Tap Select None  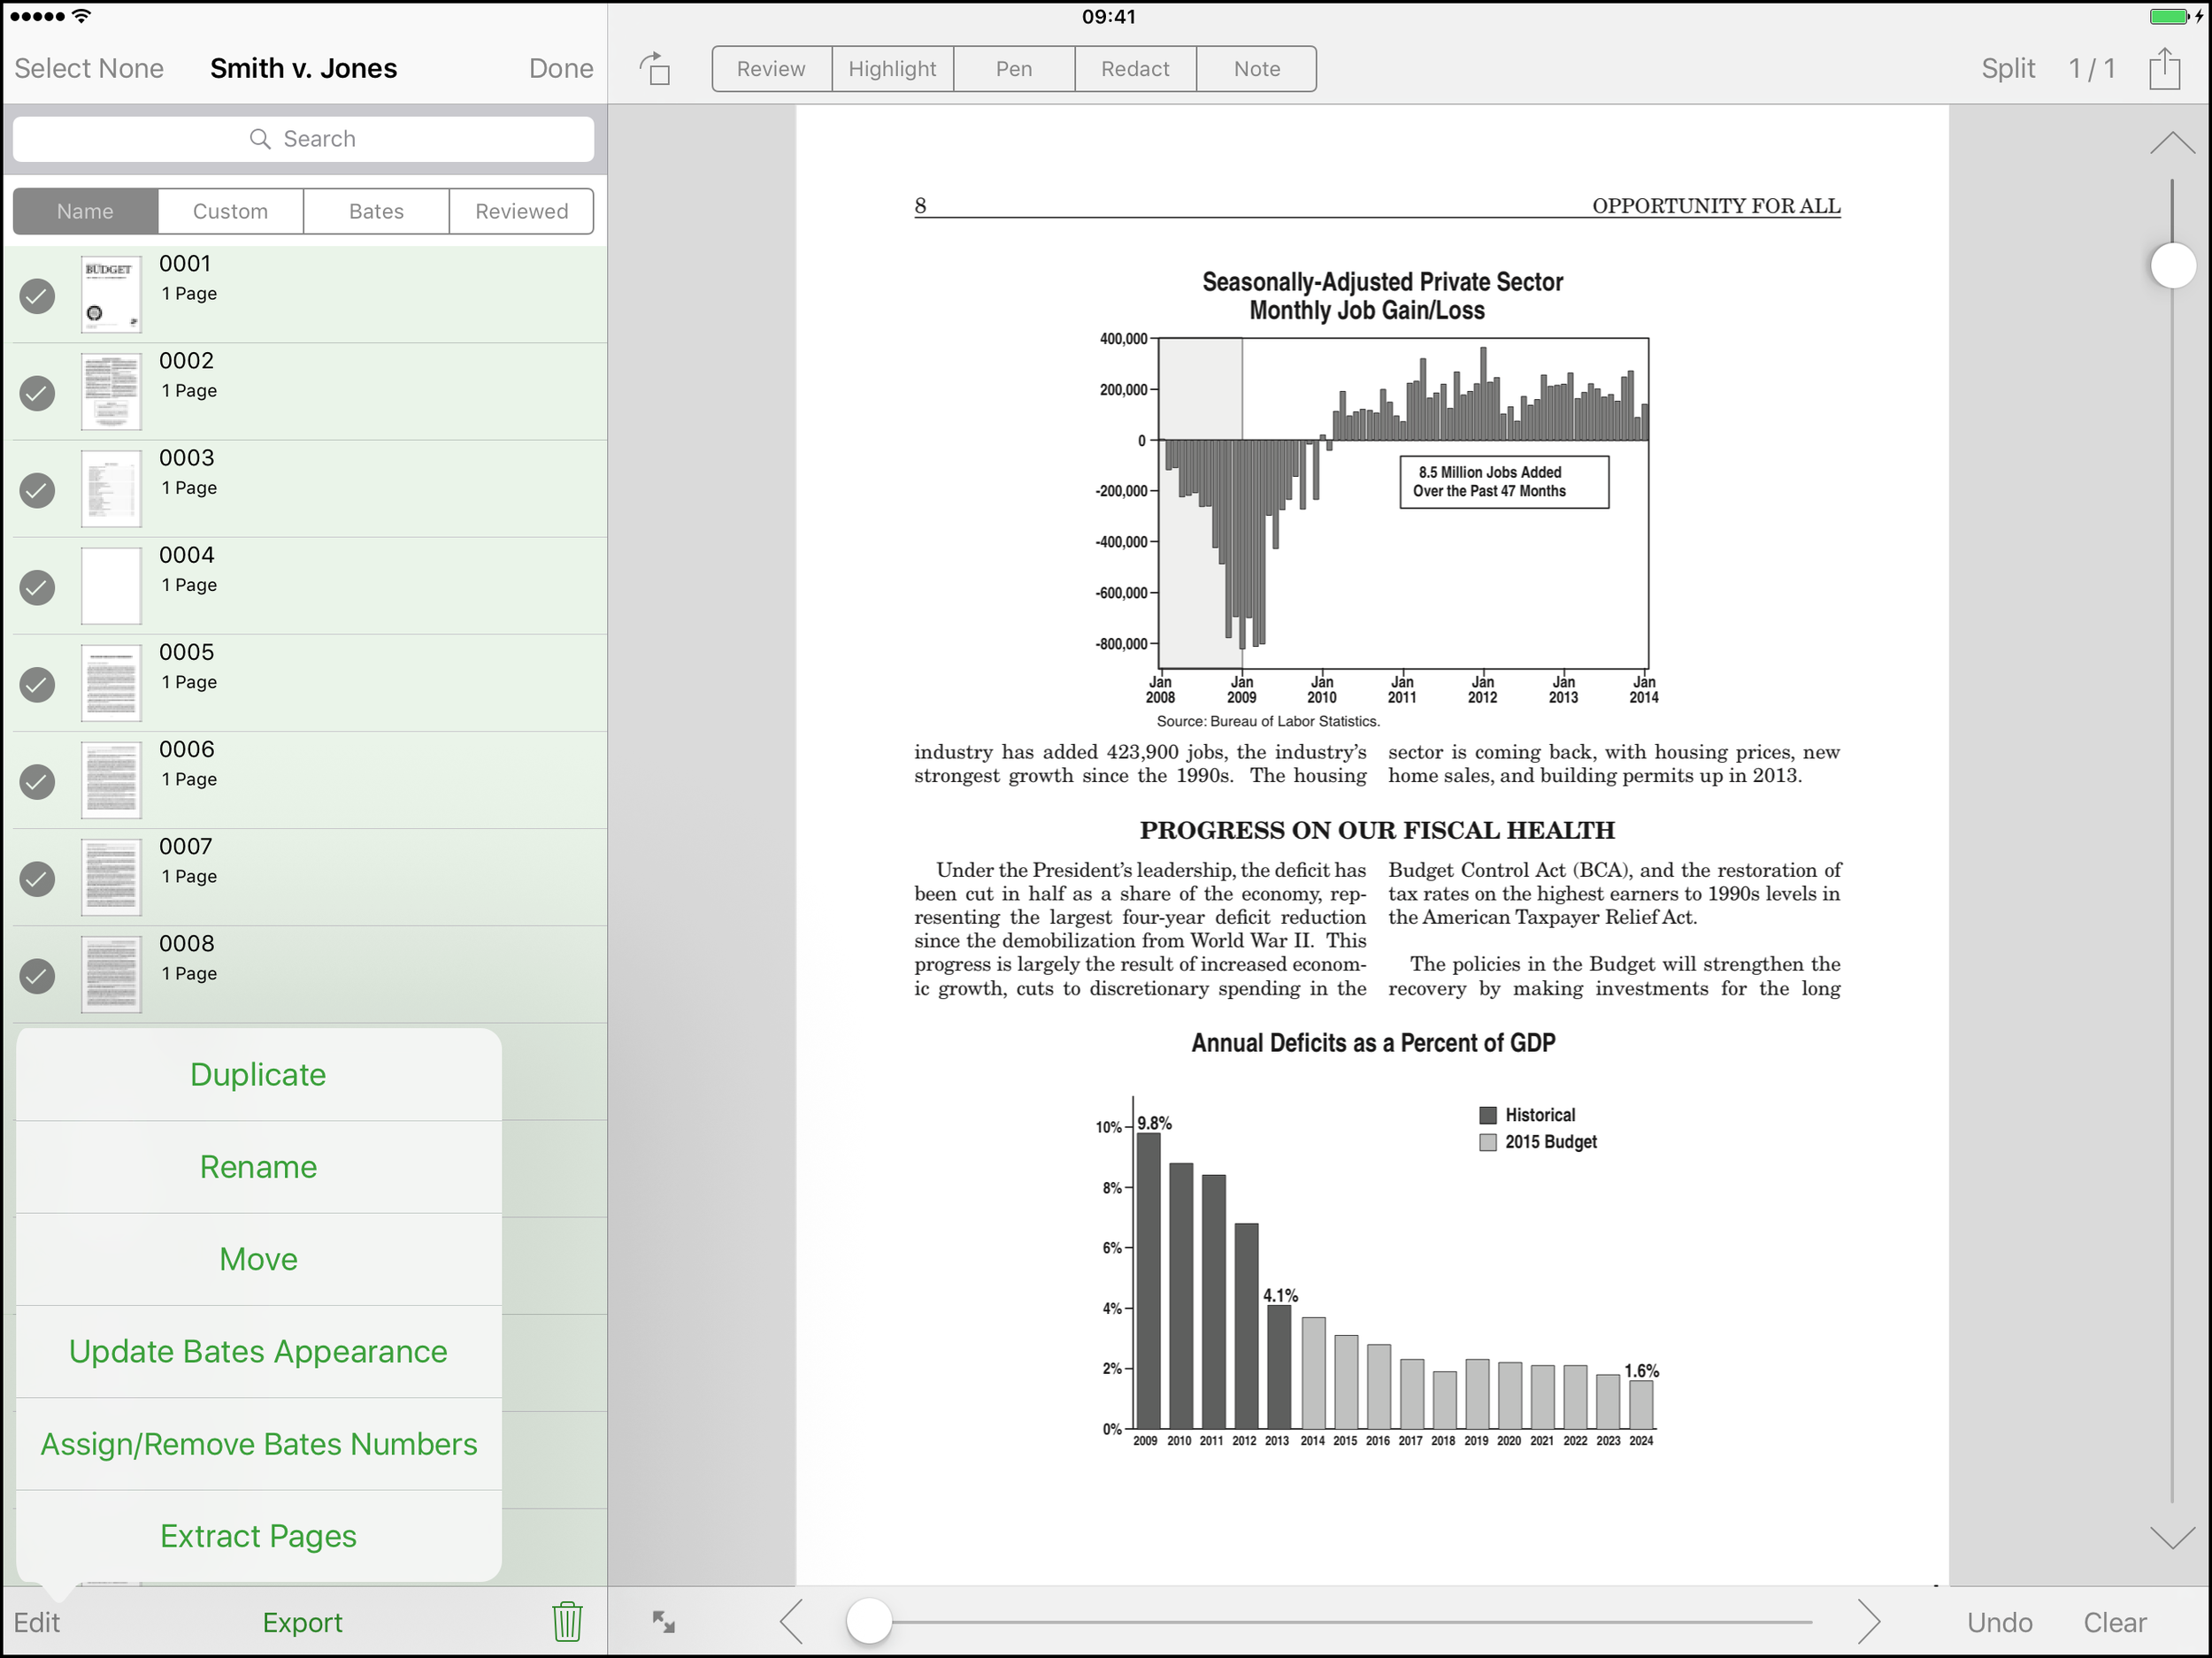89,68
